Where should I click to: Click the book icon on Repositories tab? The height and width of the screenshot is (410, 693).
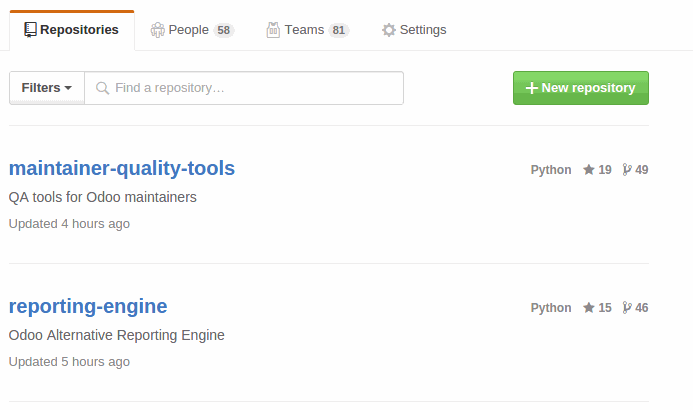pyautogui.click(x=30, y=30)
